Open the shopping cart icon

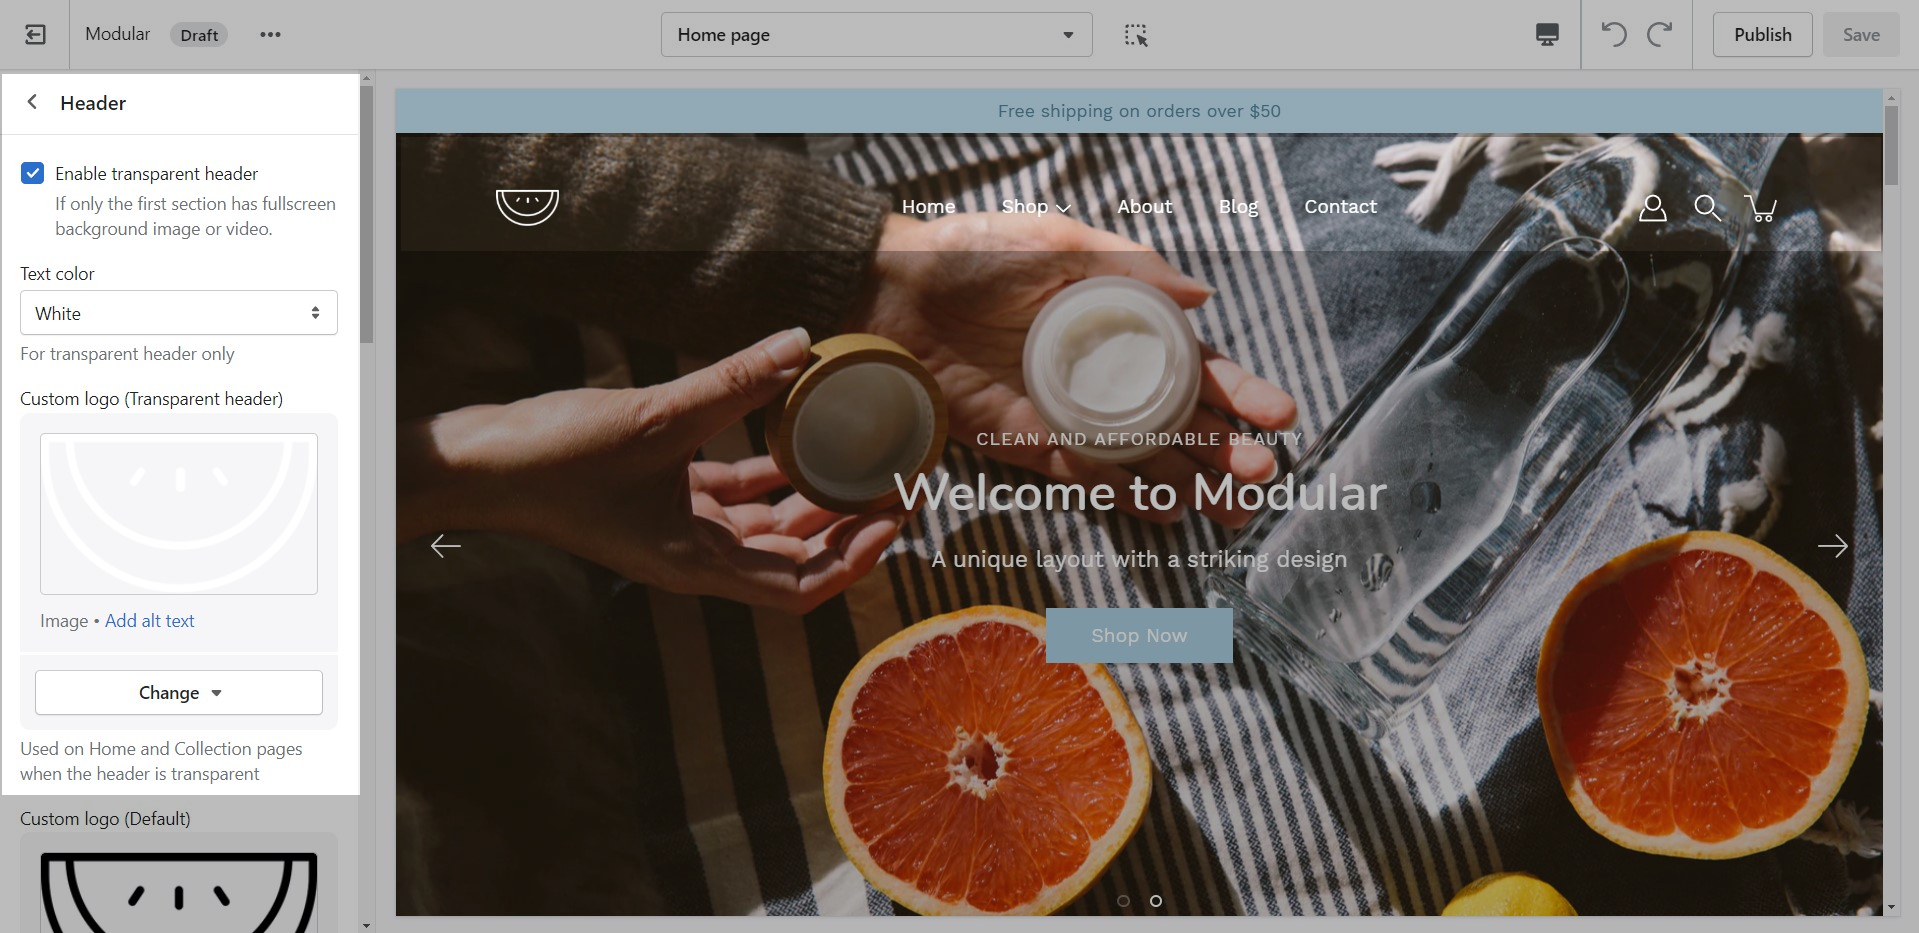tap(1760, 208)
